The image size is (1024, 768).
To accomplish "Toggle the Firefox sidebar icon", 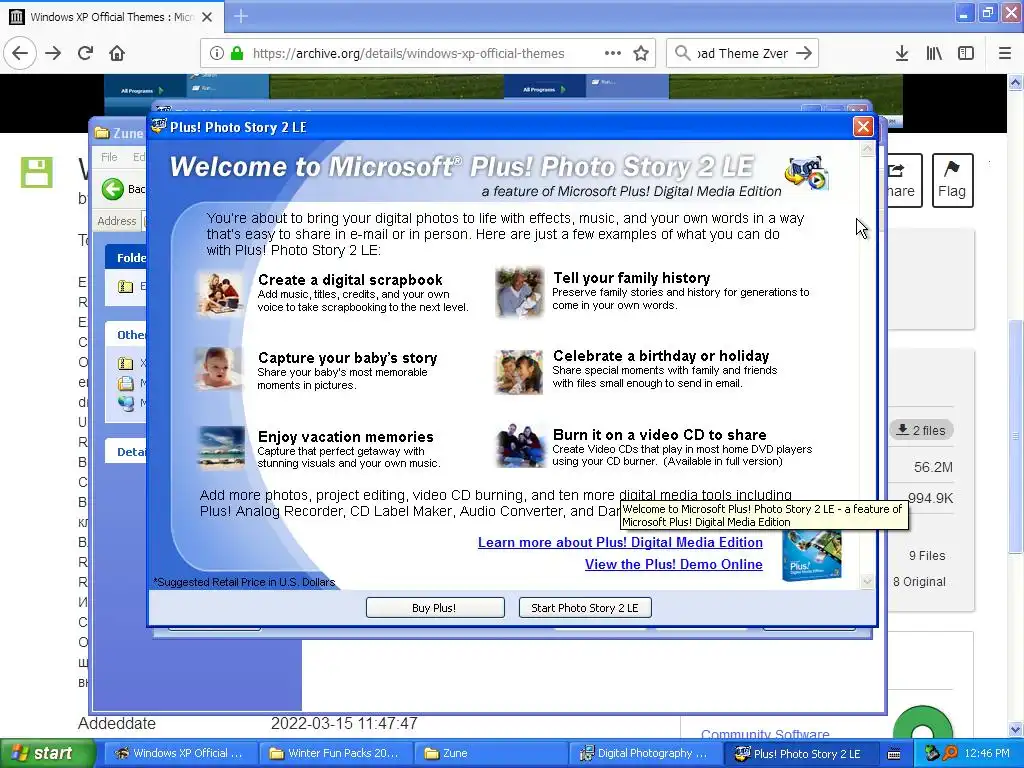I will click(966, 54).
